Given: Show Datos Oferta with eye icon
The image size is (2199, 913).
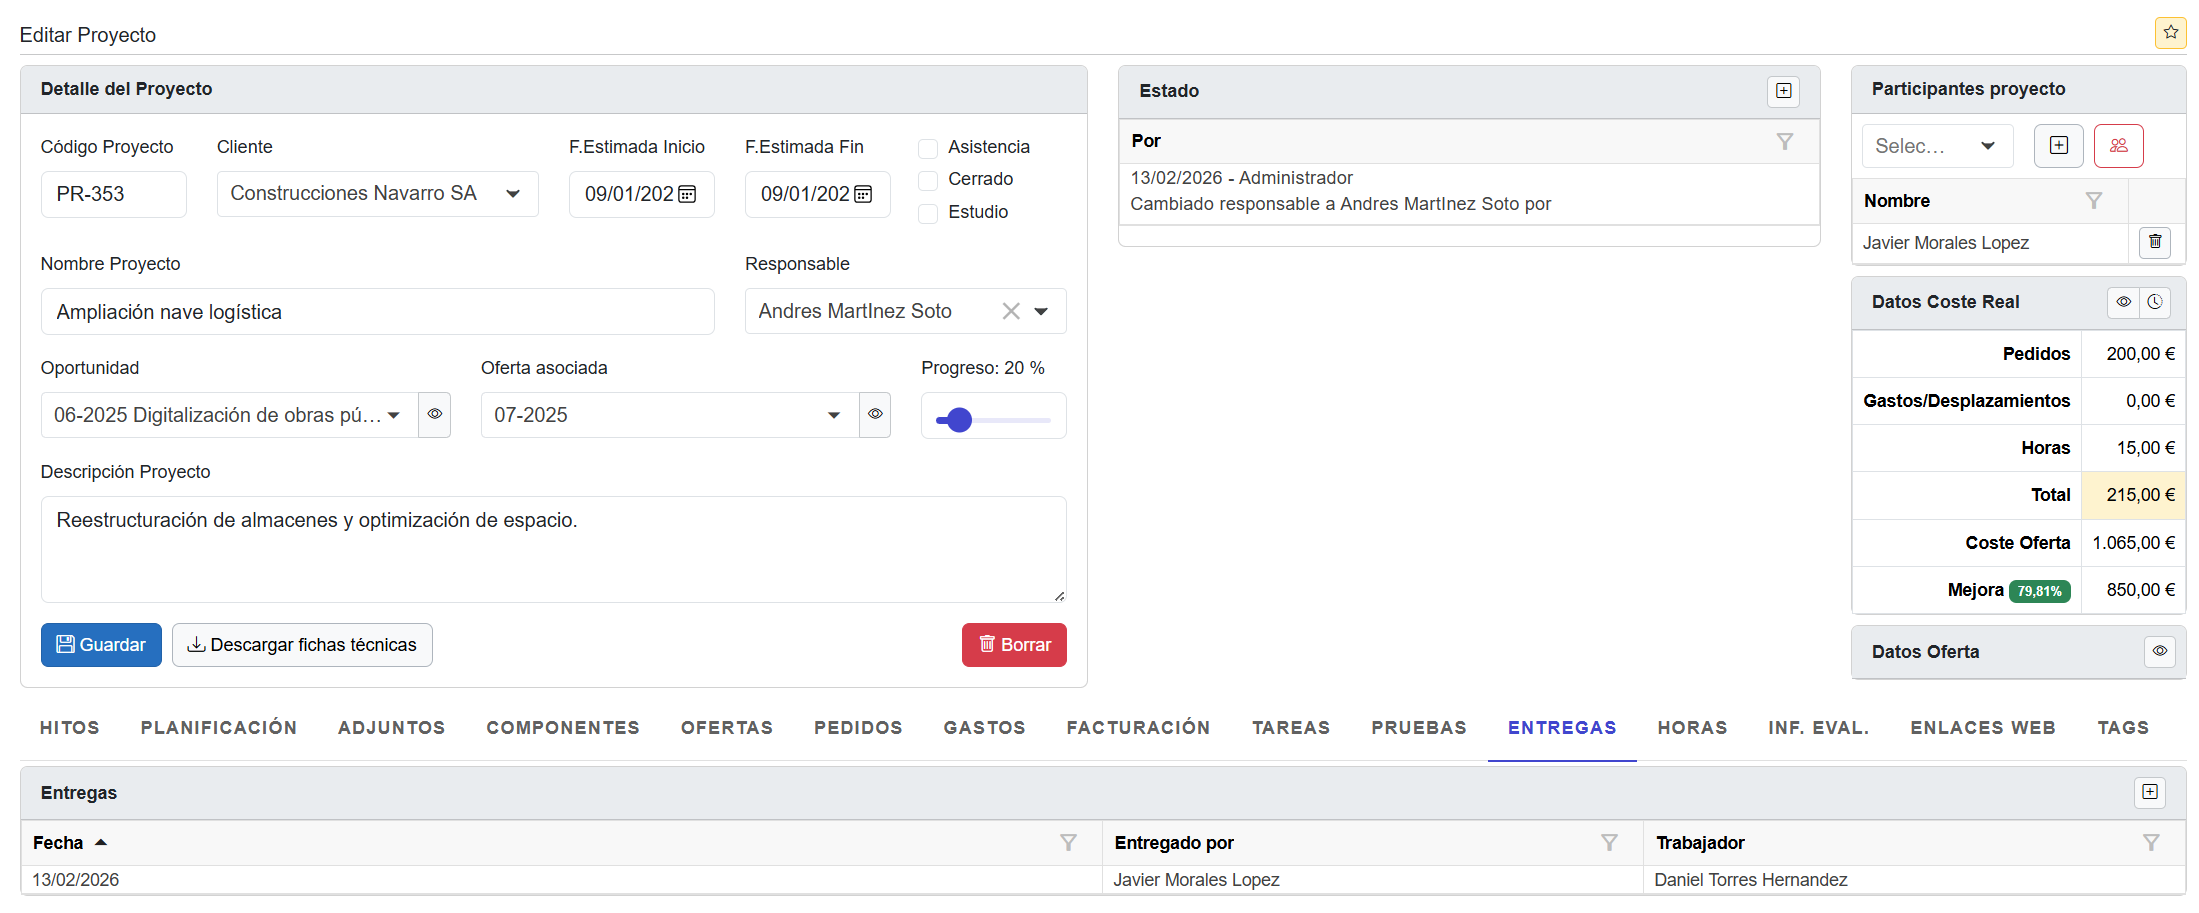Looking at the screenshot, I should tap(2159, 651).
